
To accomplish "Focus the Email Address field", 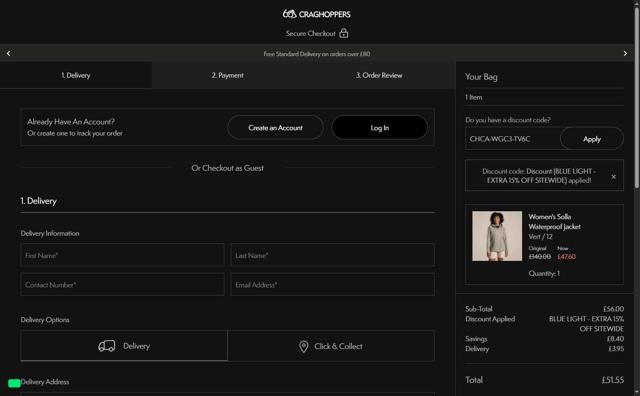I will [x=333, y=285].
